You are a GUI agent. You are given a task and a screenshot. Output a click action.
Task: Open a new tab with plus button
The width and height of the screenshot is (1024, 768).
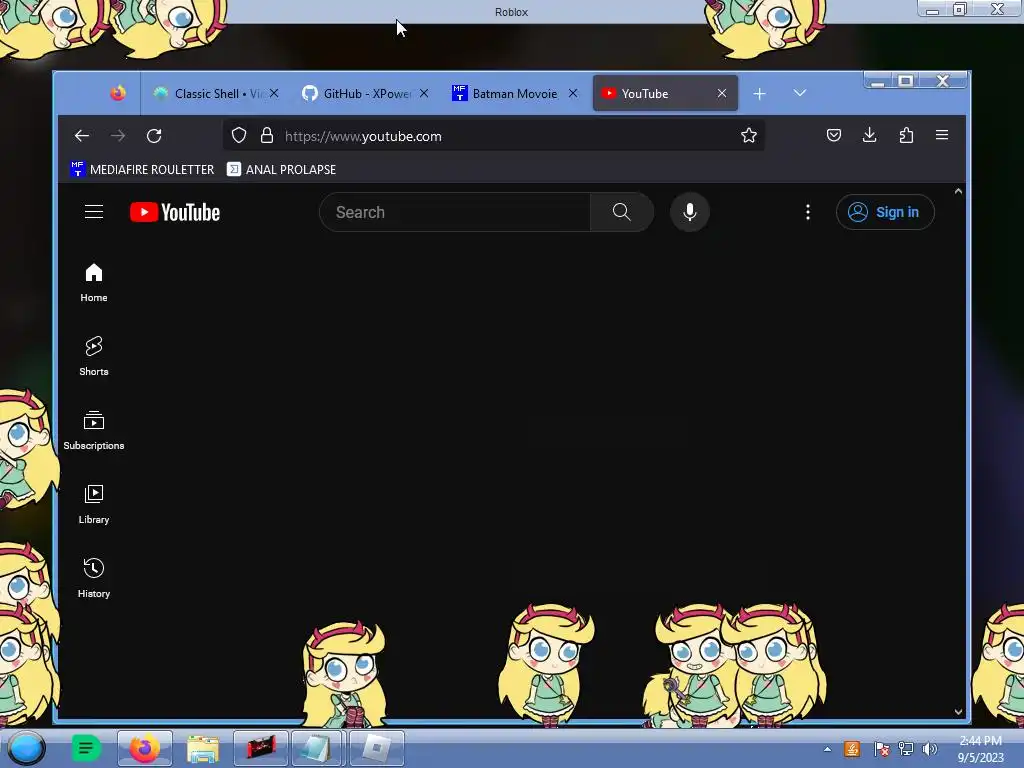(759, 94)
